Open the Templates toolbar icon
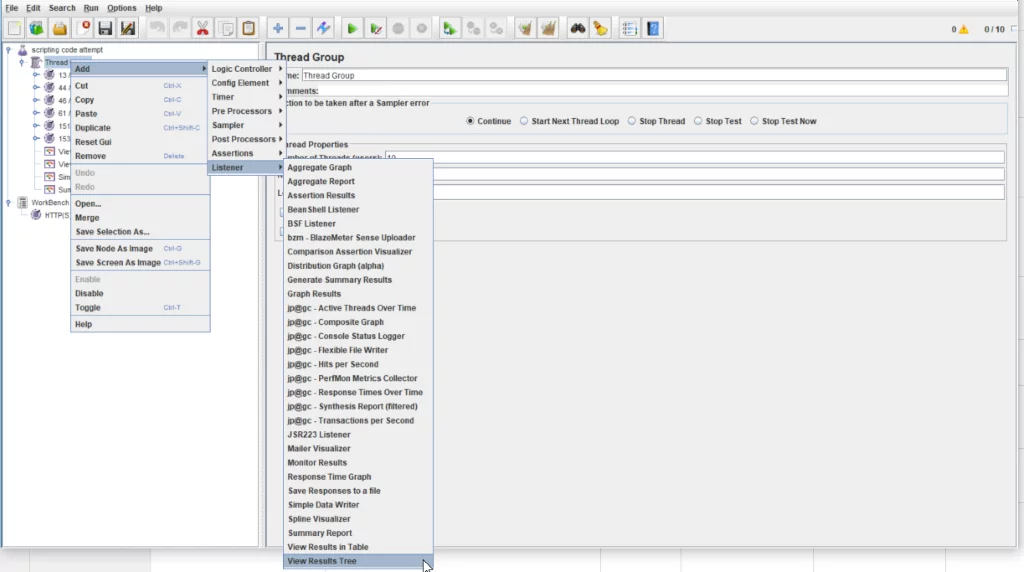 click(x=37, y=29)
